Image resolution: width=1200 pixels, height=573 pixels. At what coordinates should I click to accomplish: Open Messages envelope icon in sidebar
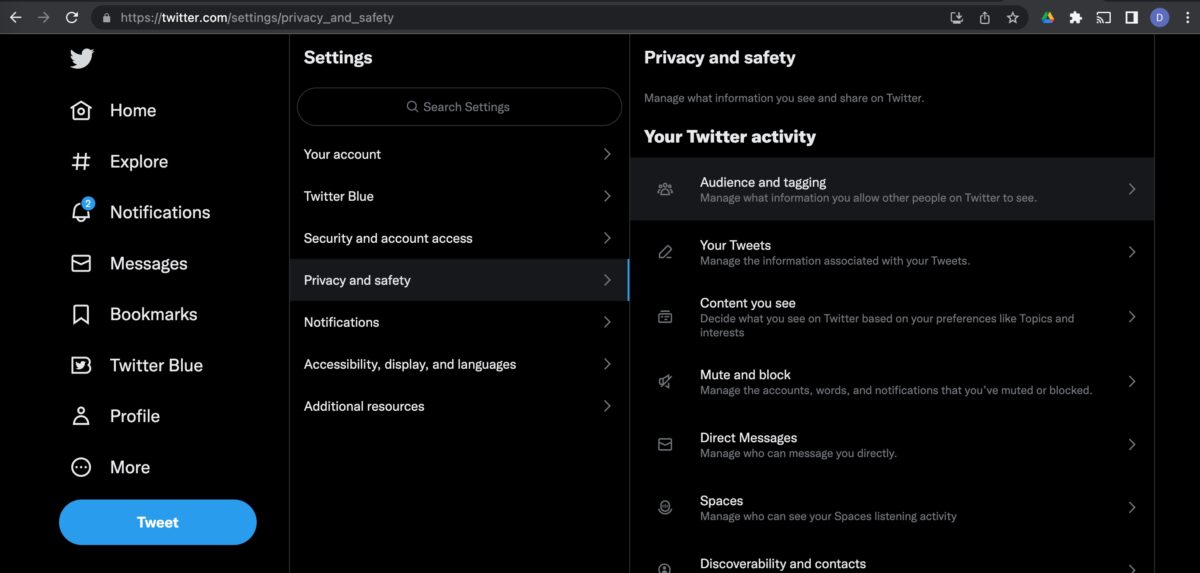click(x=81, y=264)
